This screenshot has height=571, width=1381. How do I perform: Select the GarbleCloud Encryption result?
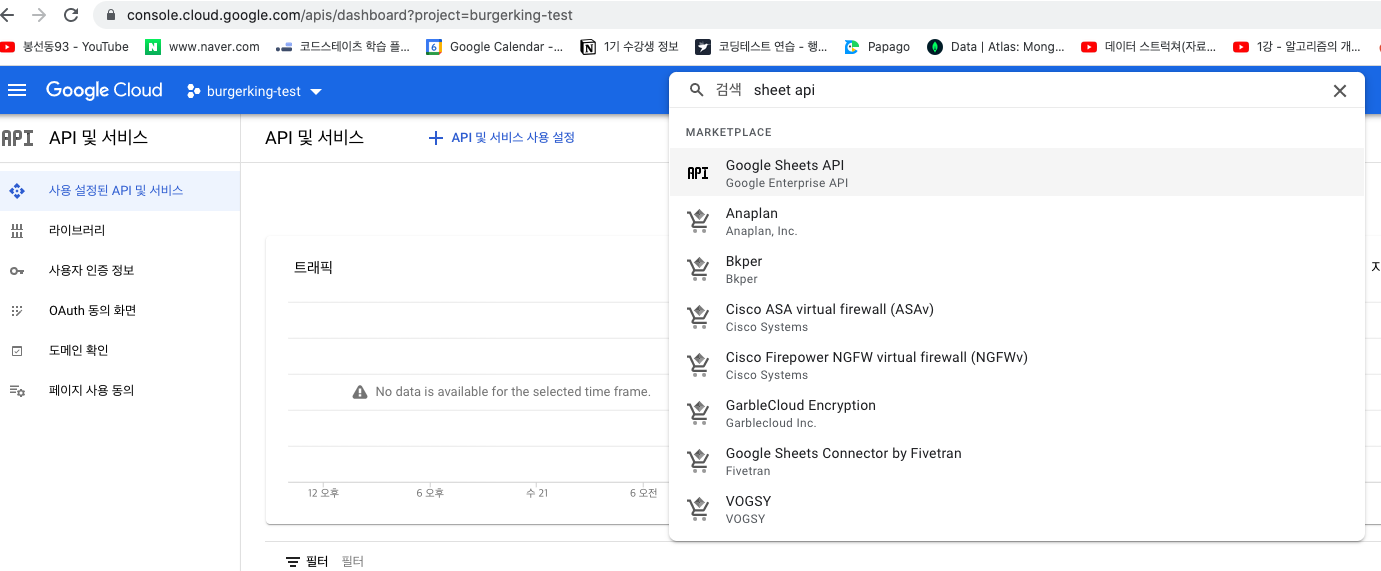click(x=1016, y=413)
